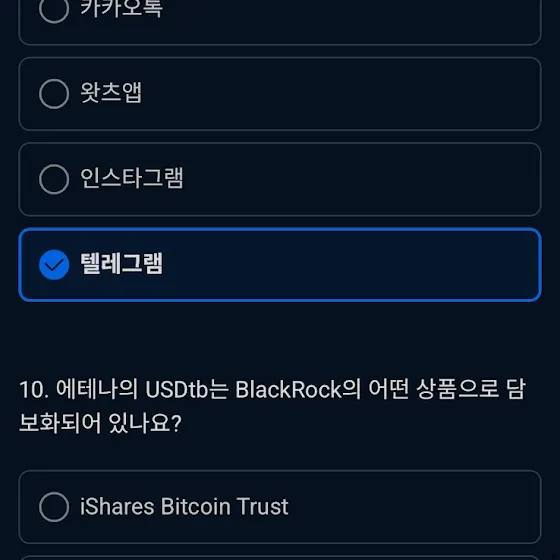560x560 pixels.
Task: Select the 왓츠앱 radio button
Action: (54, 94)
